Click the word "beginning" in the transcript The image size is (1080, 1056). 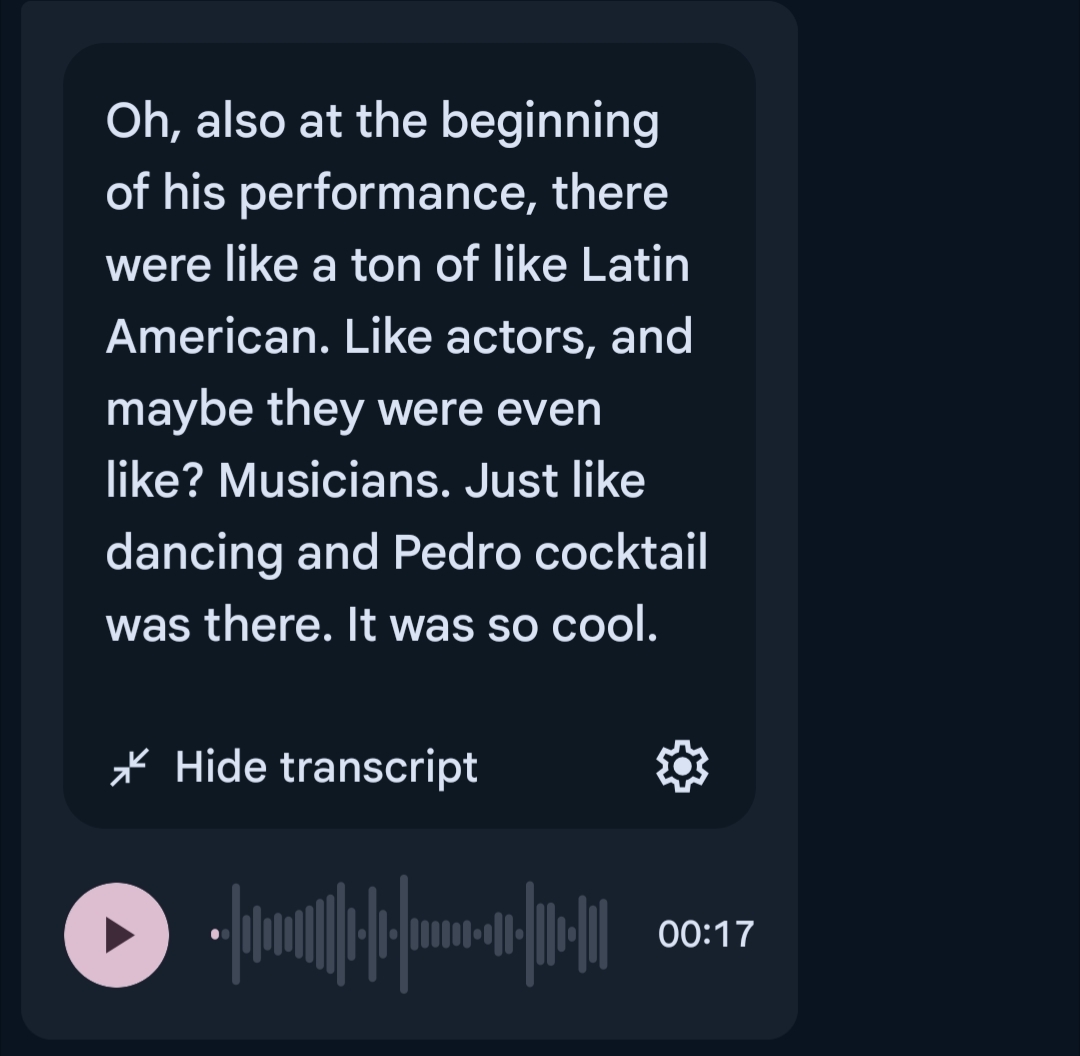(x=549, y=121)
